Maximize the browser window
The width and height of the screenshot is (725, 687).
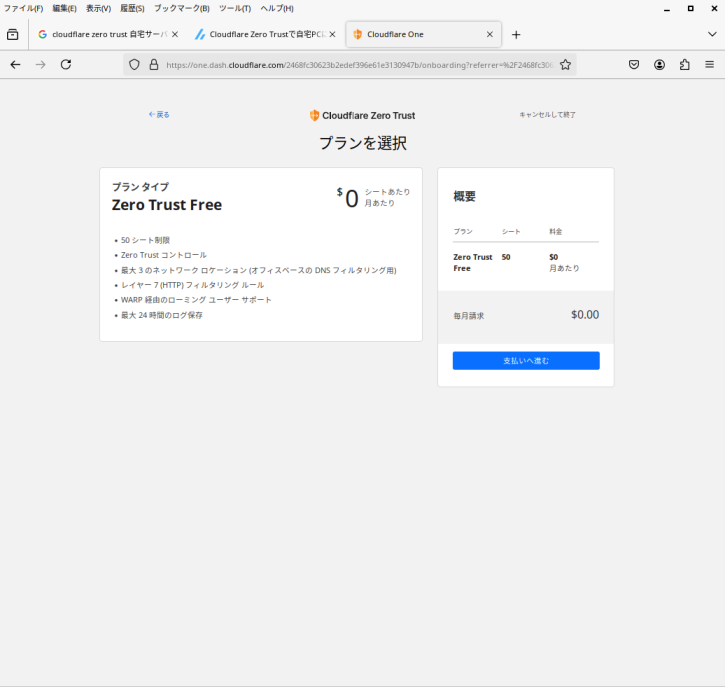pos(690,9)
